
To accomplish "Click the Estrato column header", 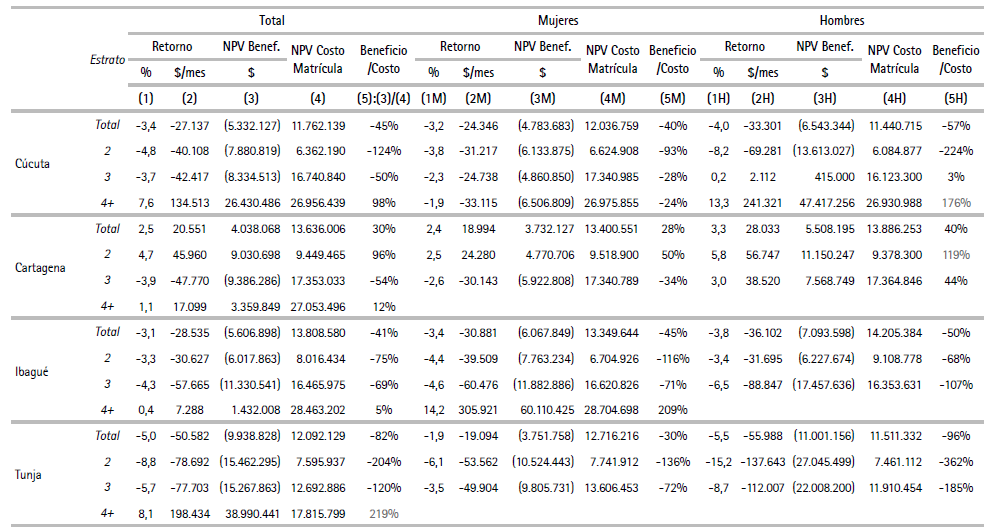I will click(x=107, y=59).
